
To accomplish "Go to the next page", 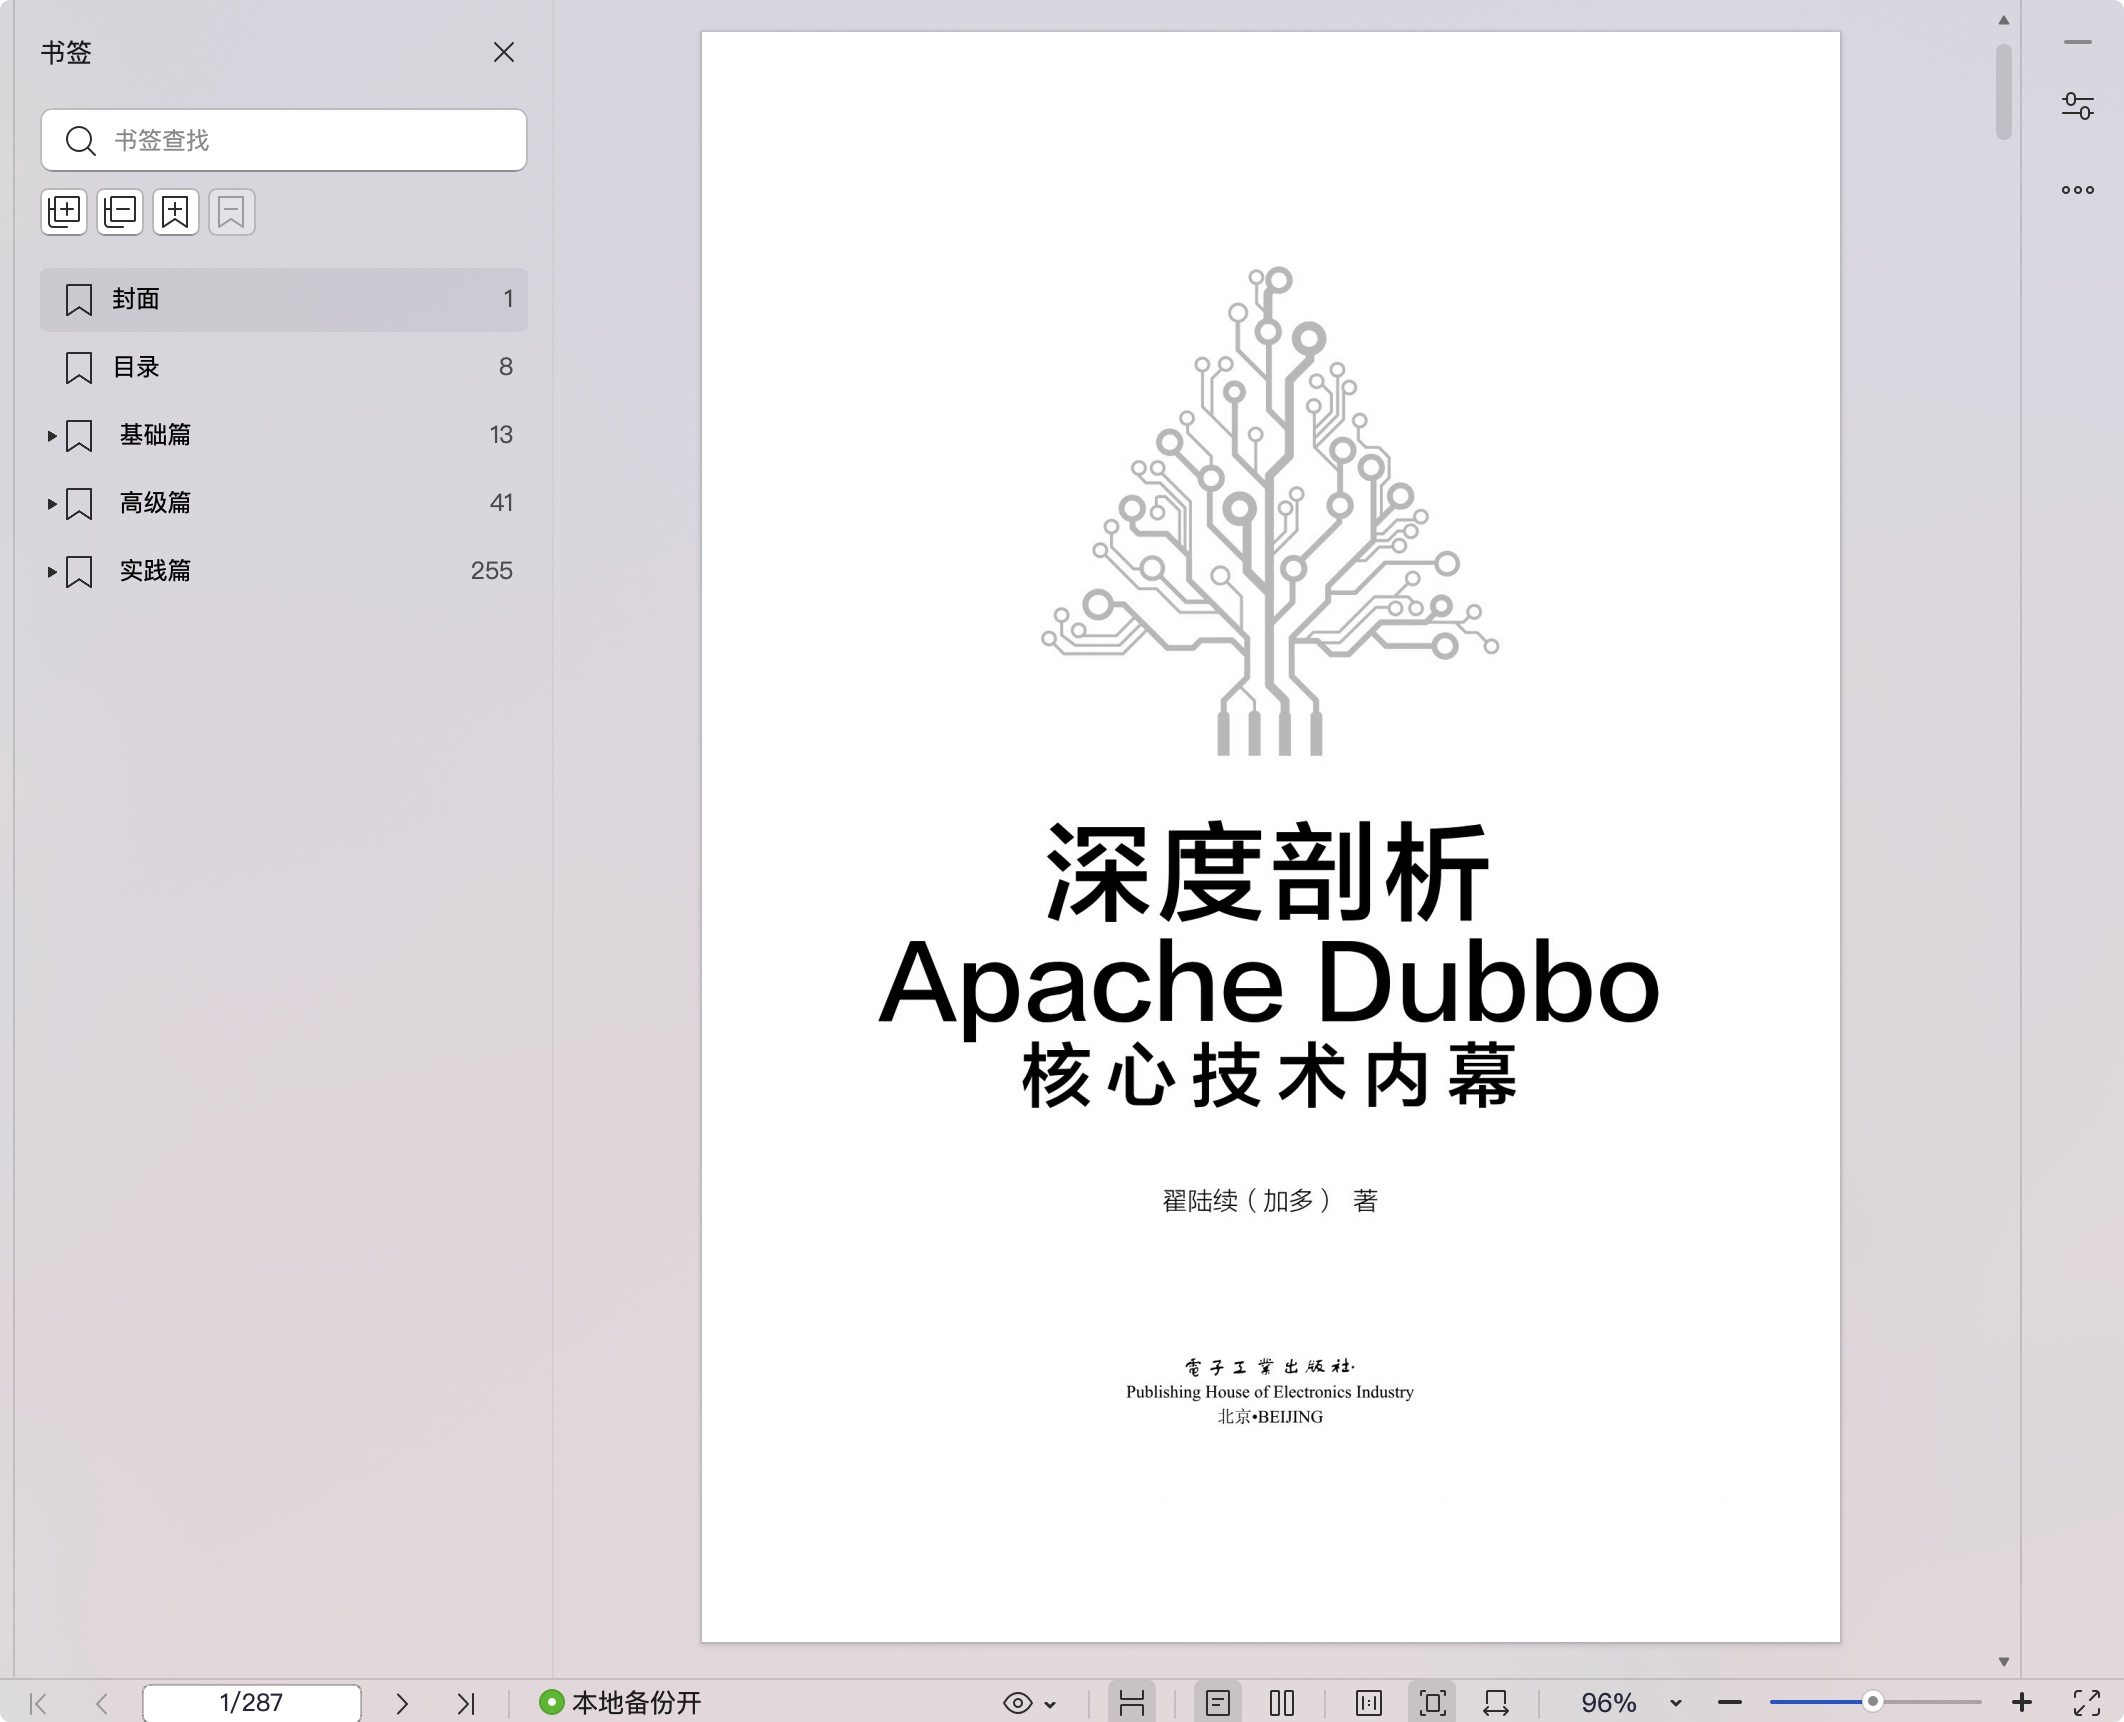I will [402, 1703].
